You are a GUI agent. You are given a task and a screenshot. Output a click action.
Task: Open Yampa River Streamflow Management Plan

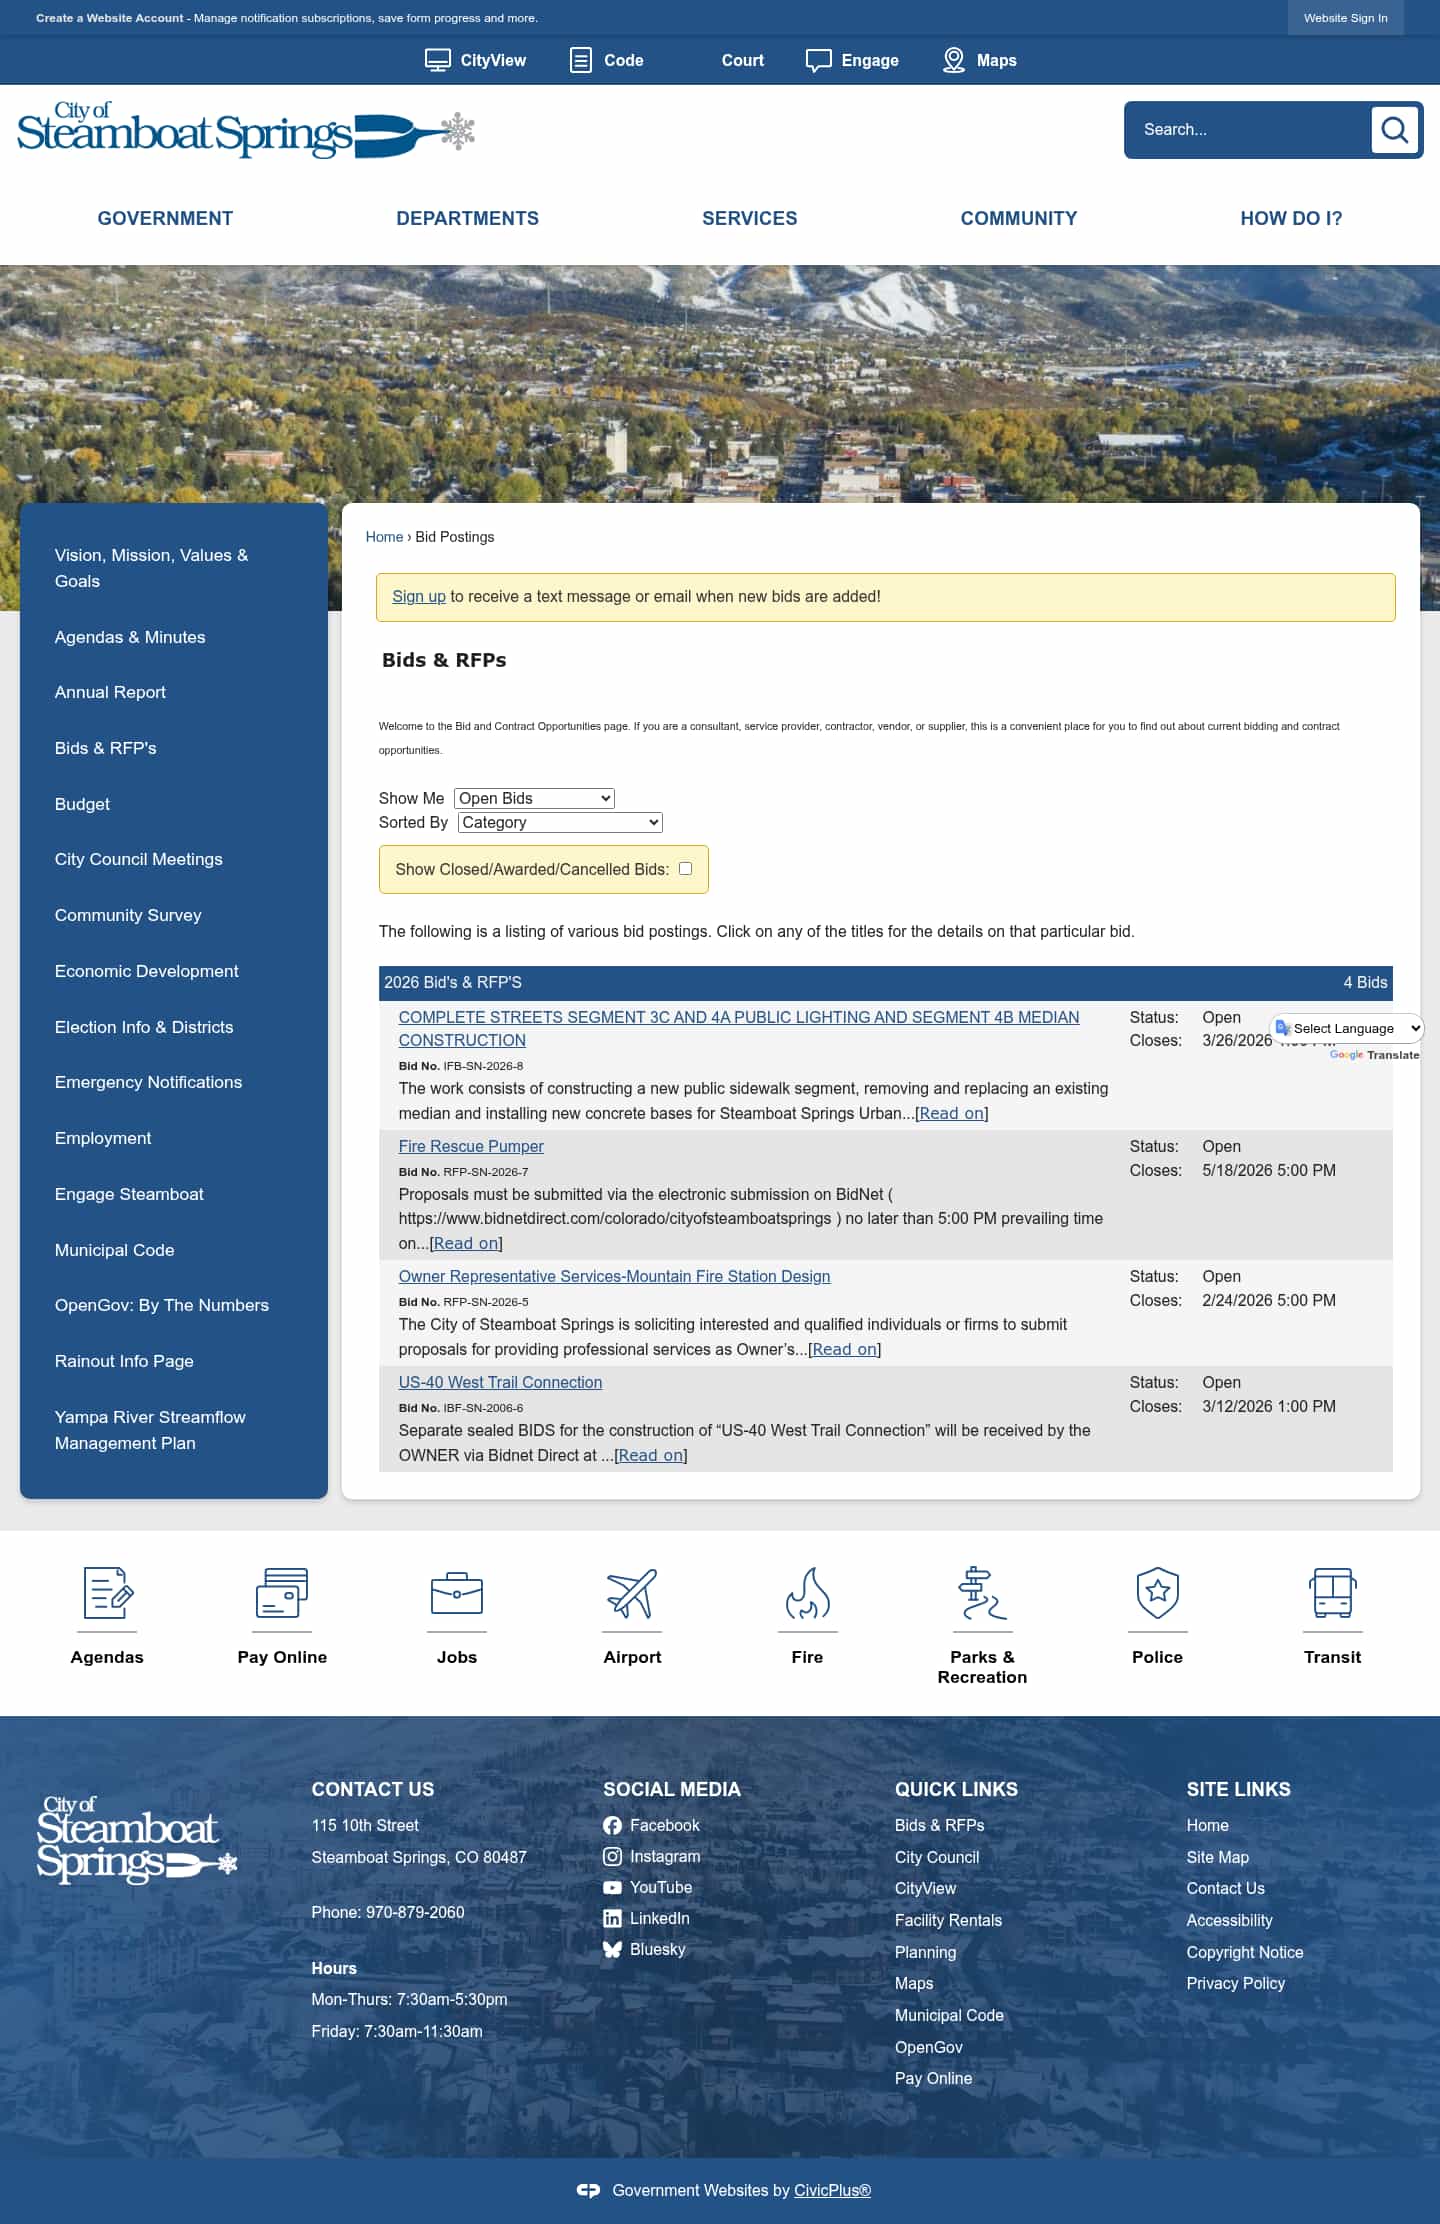click(150, 1430)
